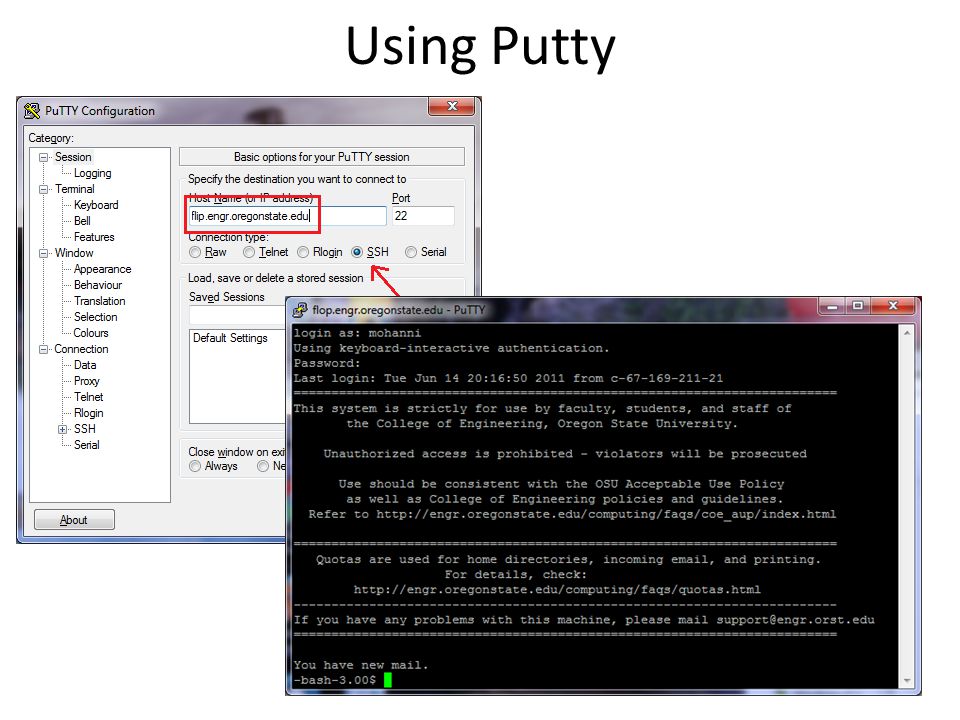Click the PuTTY Configuration title bar icon
The width and height of the screenshot is (960, 720).
(32, 111)
